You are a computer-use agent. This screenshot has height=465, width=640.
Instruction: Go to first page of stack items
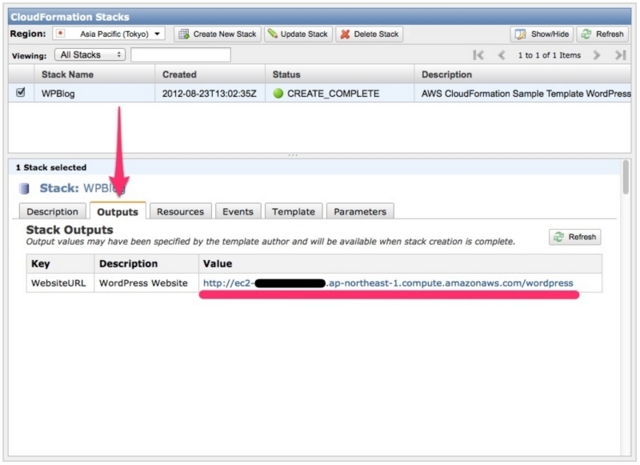pos(478,55)
